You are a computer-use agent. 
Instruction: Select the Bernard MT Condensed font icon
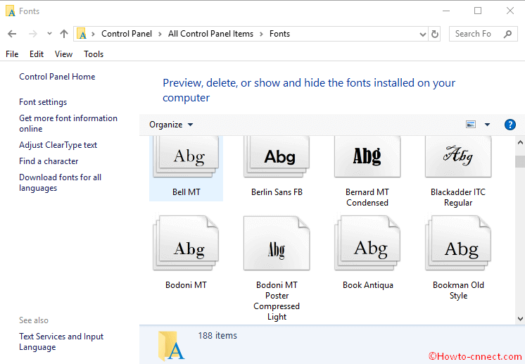tap(367, 157)
